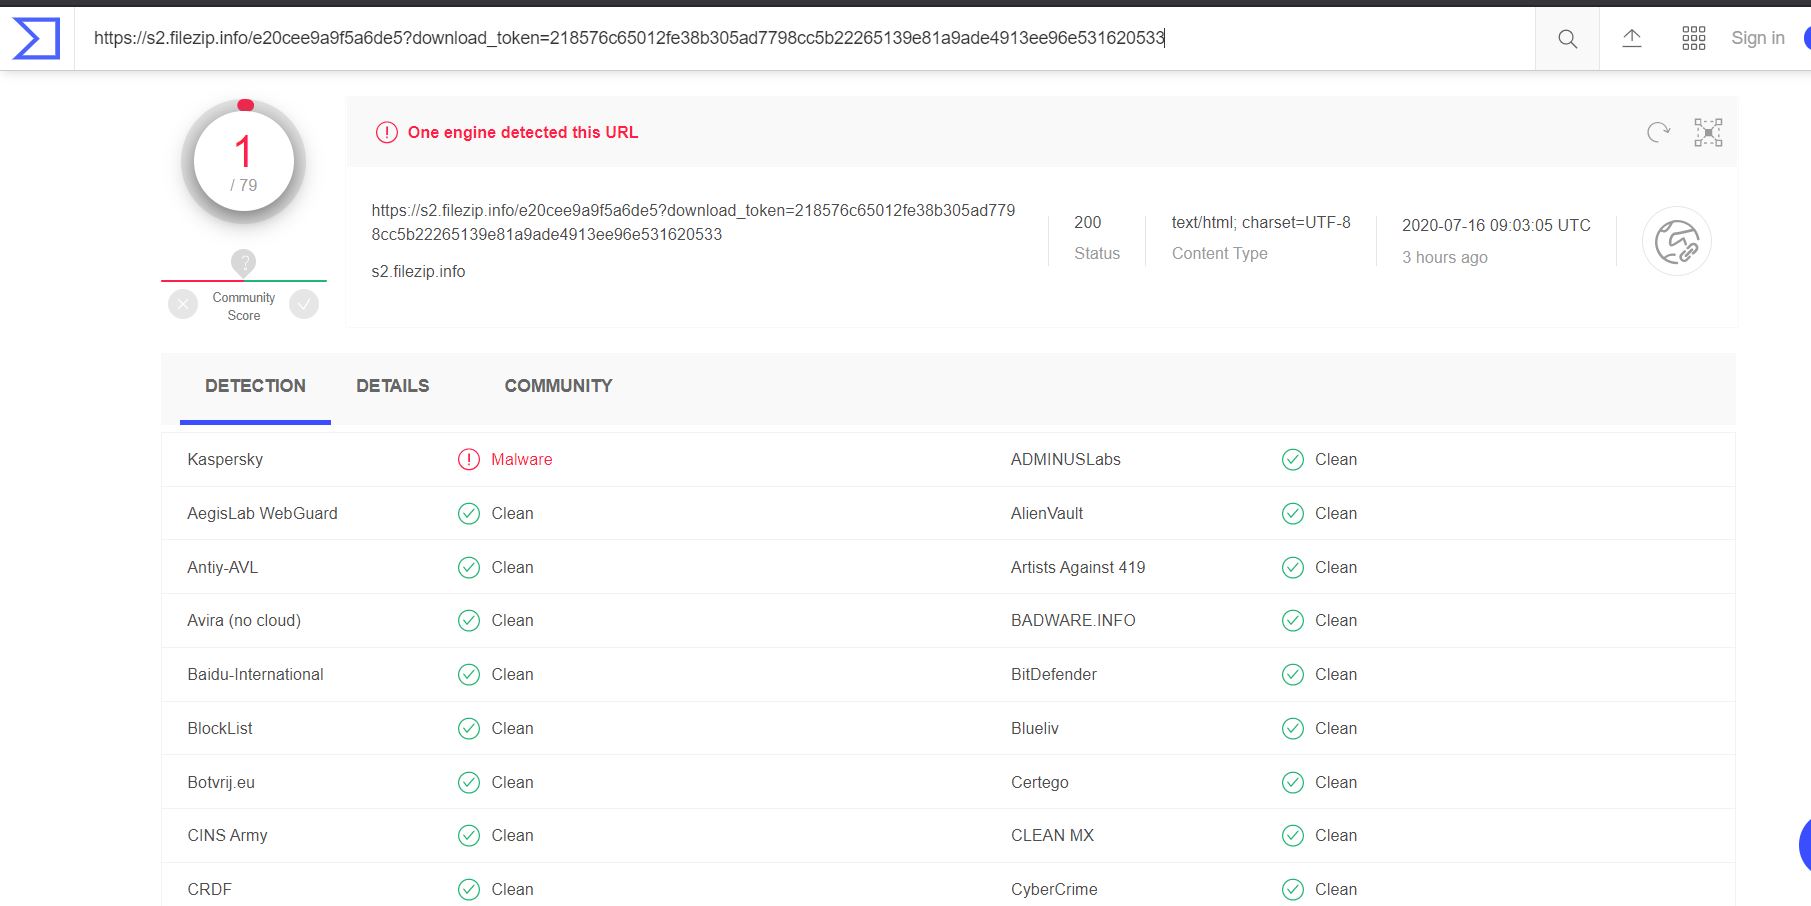The width and height of the screenshot is (1811, 906).
Task: Click the VirusTotal logo icon
Action: click(36, 38)
